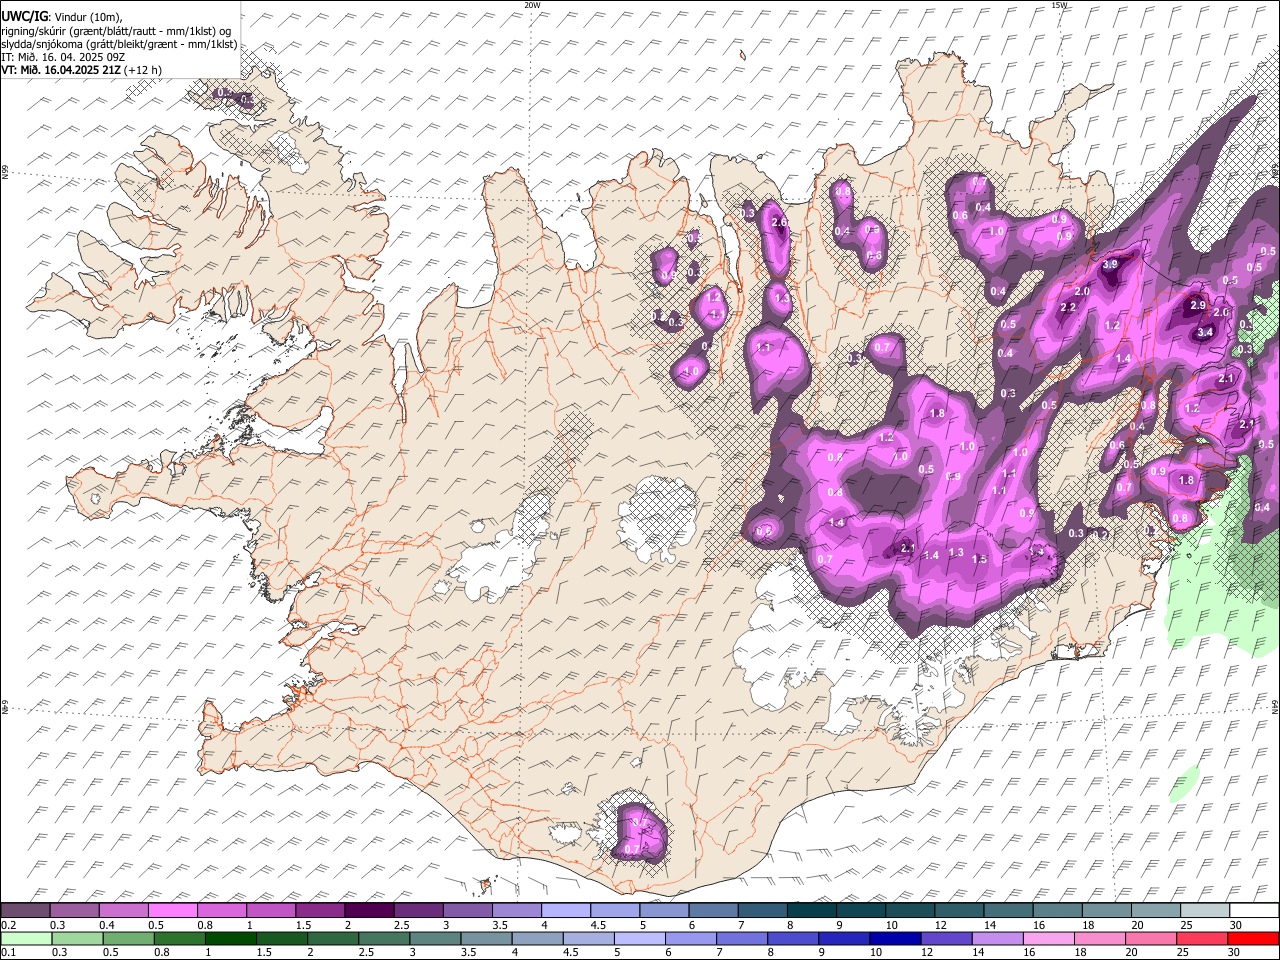Click the dark grey-purple 0.2 swatch in the upper legend row
Screen dimensions: 1280x960
25,910
